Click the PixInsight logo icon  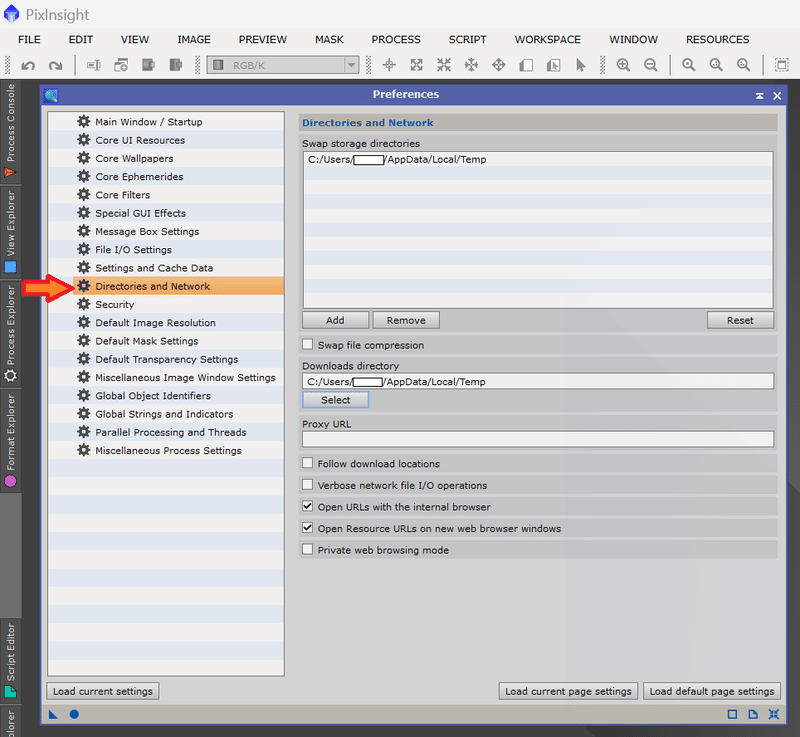point(11,14)
